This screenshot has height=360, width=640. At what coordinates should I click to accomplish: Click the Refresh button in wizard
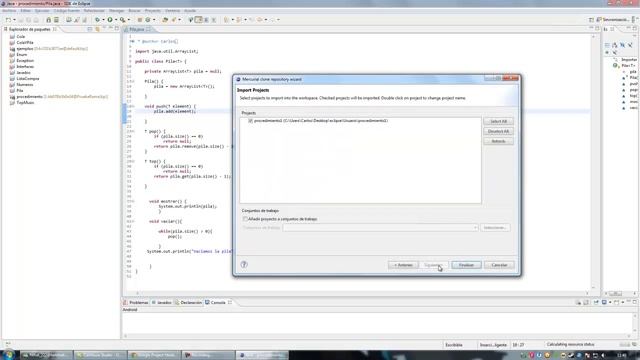point(498,141)
